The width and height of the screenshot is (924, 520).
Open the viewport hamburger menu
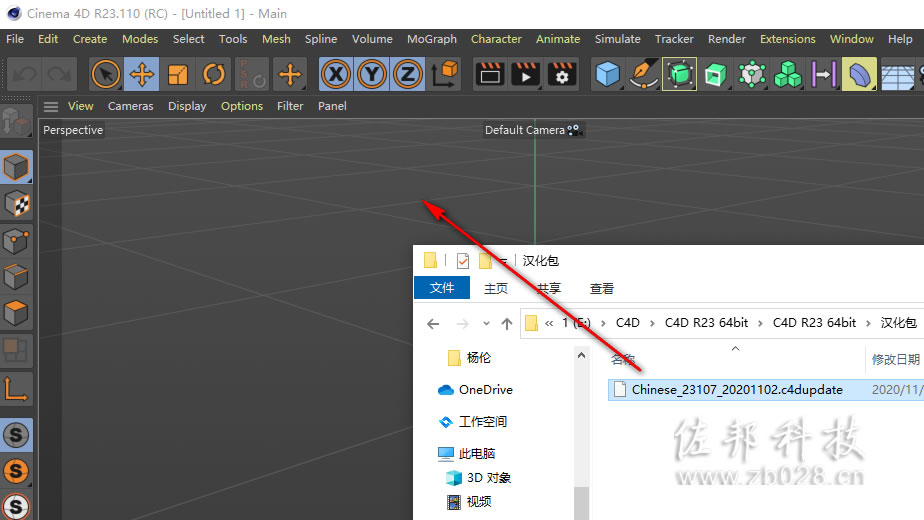[51, 107]
